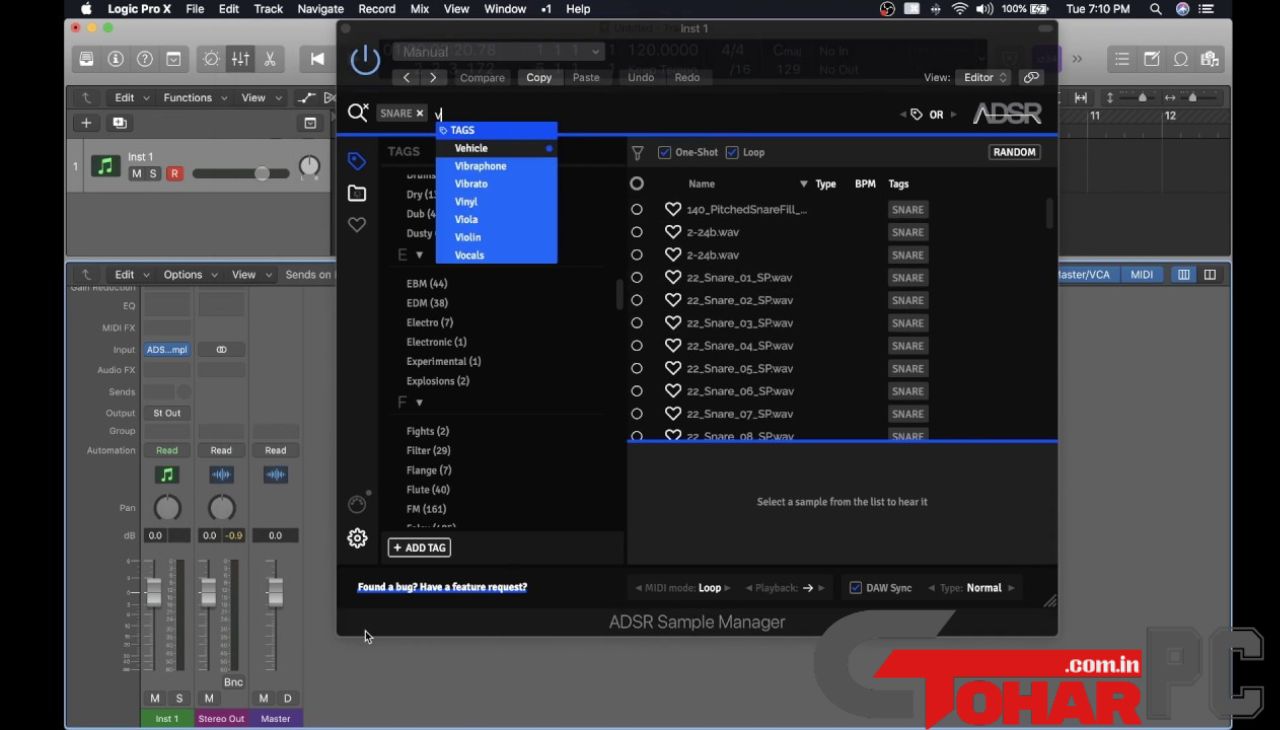Open Logic Mixer sliders button
The height and width of the screenshot is (730, 1280).
[241, 59]
